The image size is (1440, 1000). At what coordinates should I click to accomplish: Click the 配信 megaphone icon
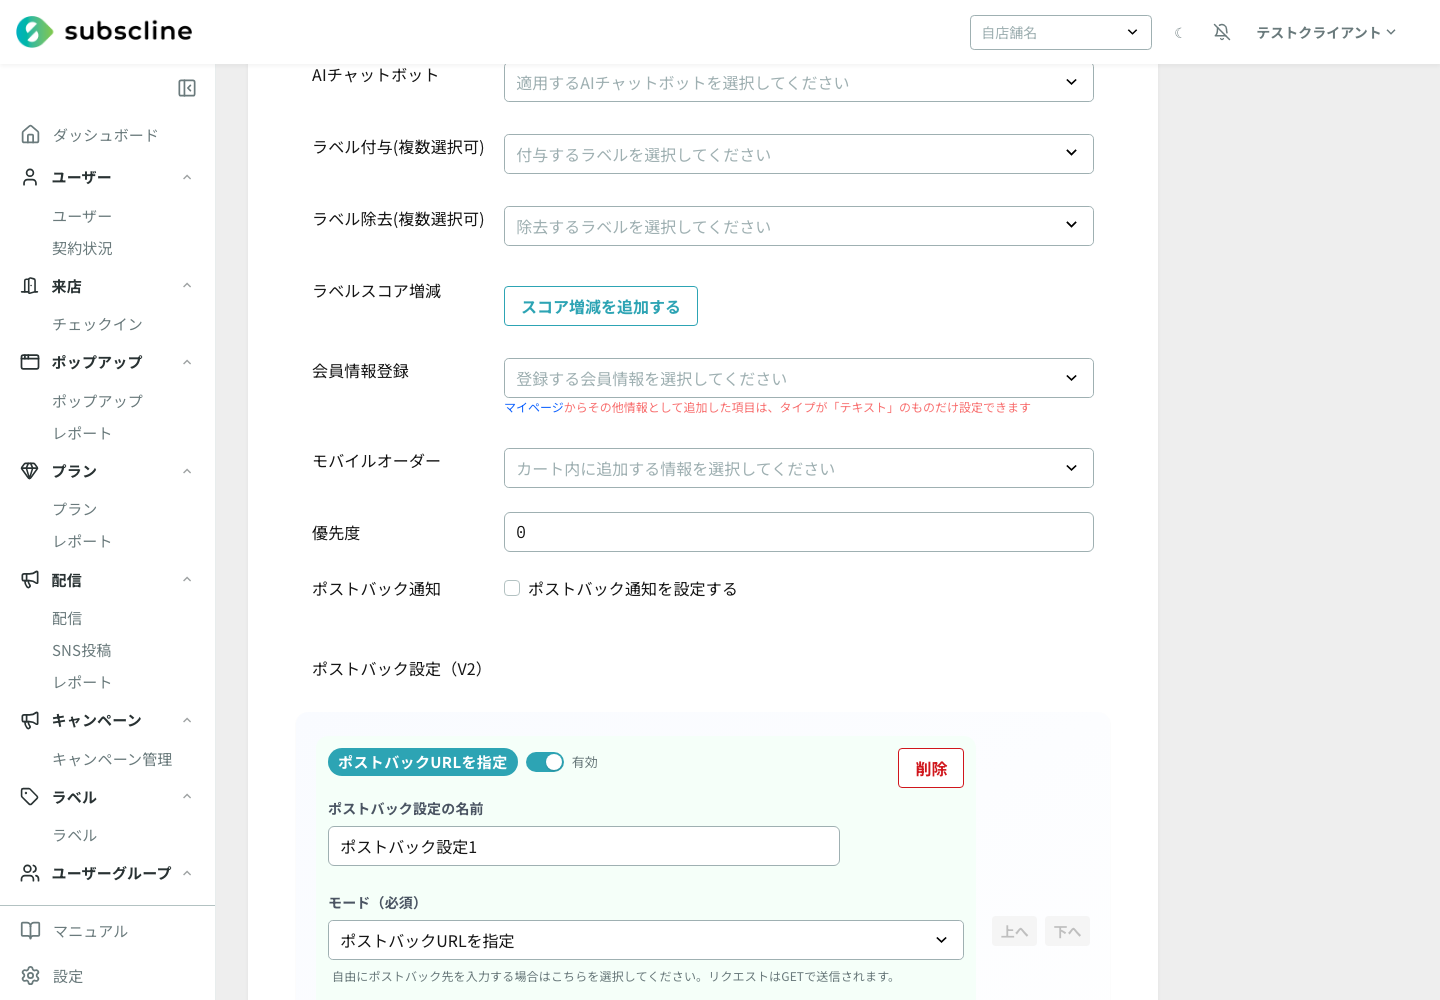31,579
